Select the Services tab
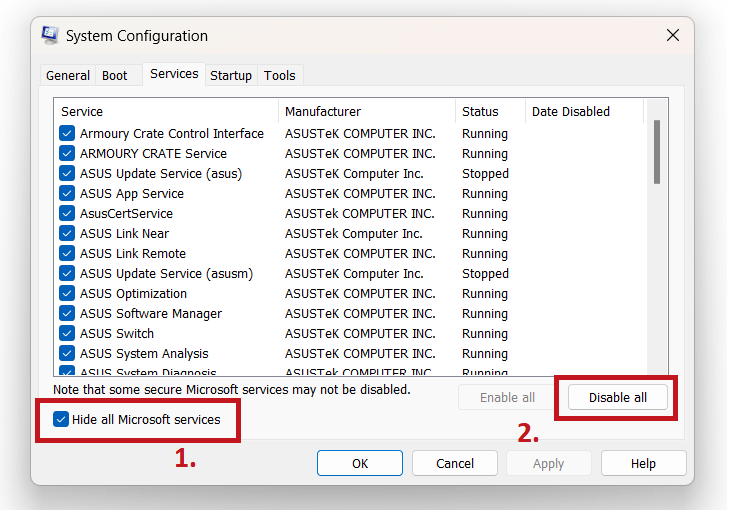 pyautogui.click(x=174, y=74)
